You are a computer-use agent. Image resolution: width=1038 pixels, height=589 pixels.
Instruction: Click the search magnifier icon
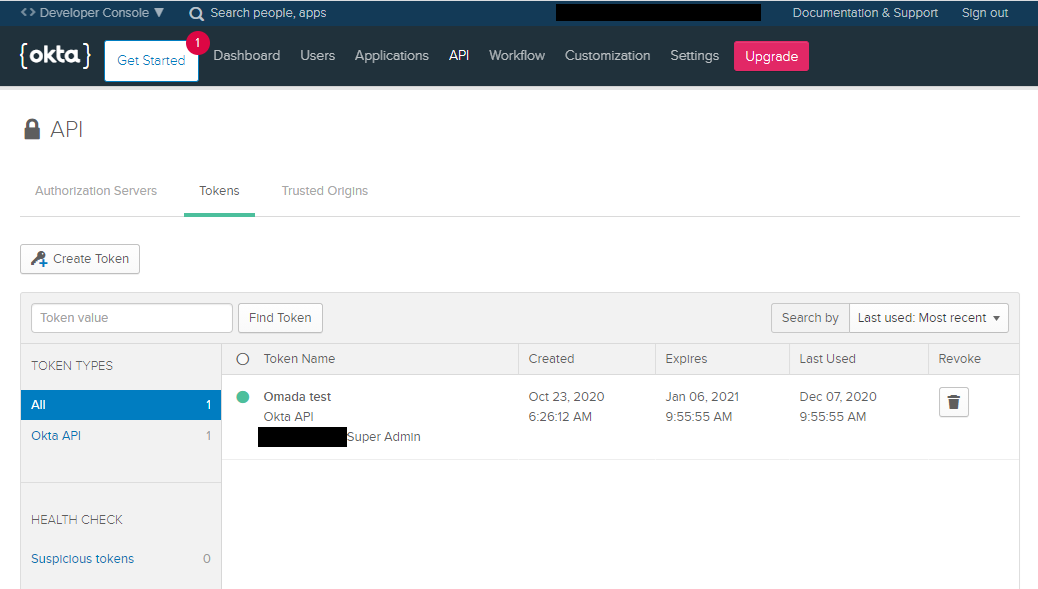click(196, 13)
